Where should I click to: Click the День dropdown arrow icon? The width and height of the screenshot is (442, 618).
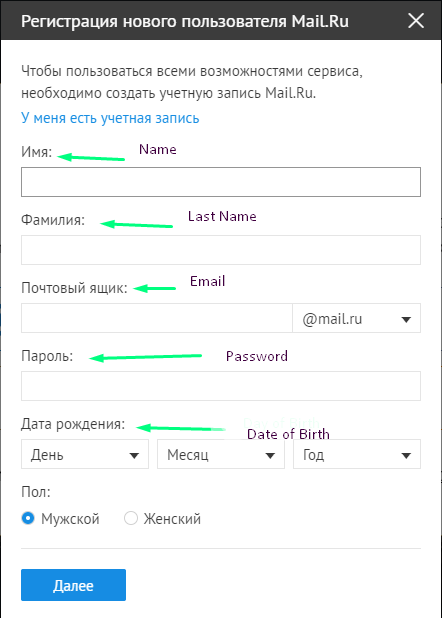tap(134, 456)
